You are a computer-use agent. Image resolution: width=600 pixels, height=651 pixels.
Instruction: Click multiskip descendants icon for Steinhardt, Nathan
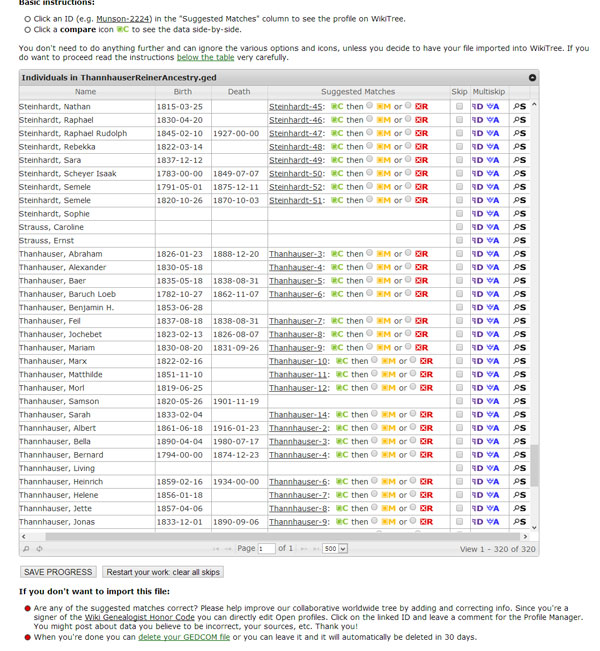click(477, 107)
